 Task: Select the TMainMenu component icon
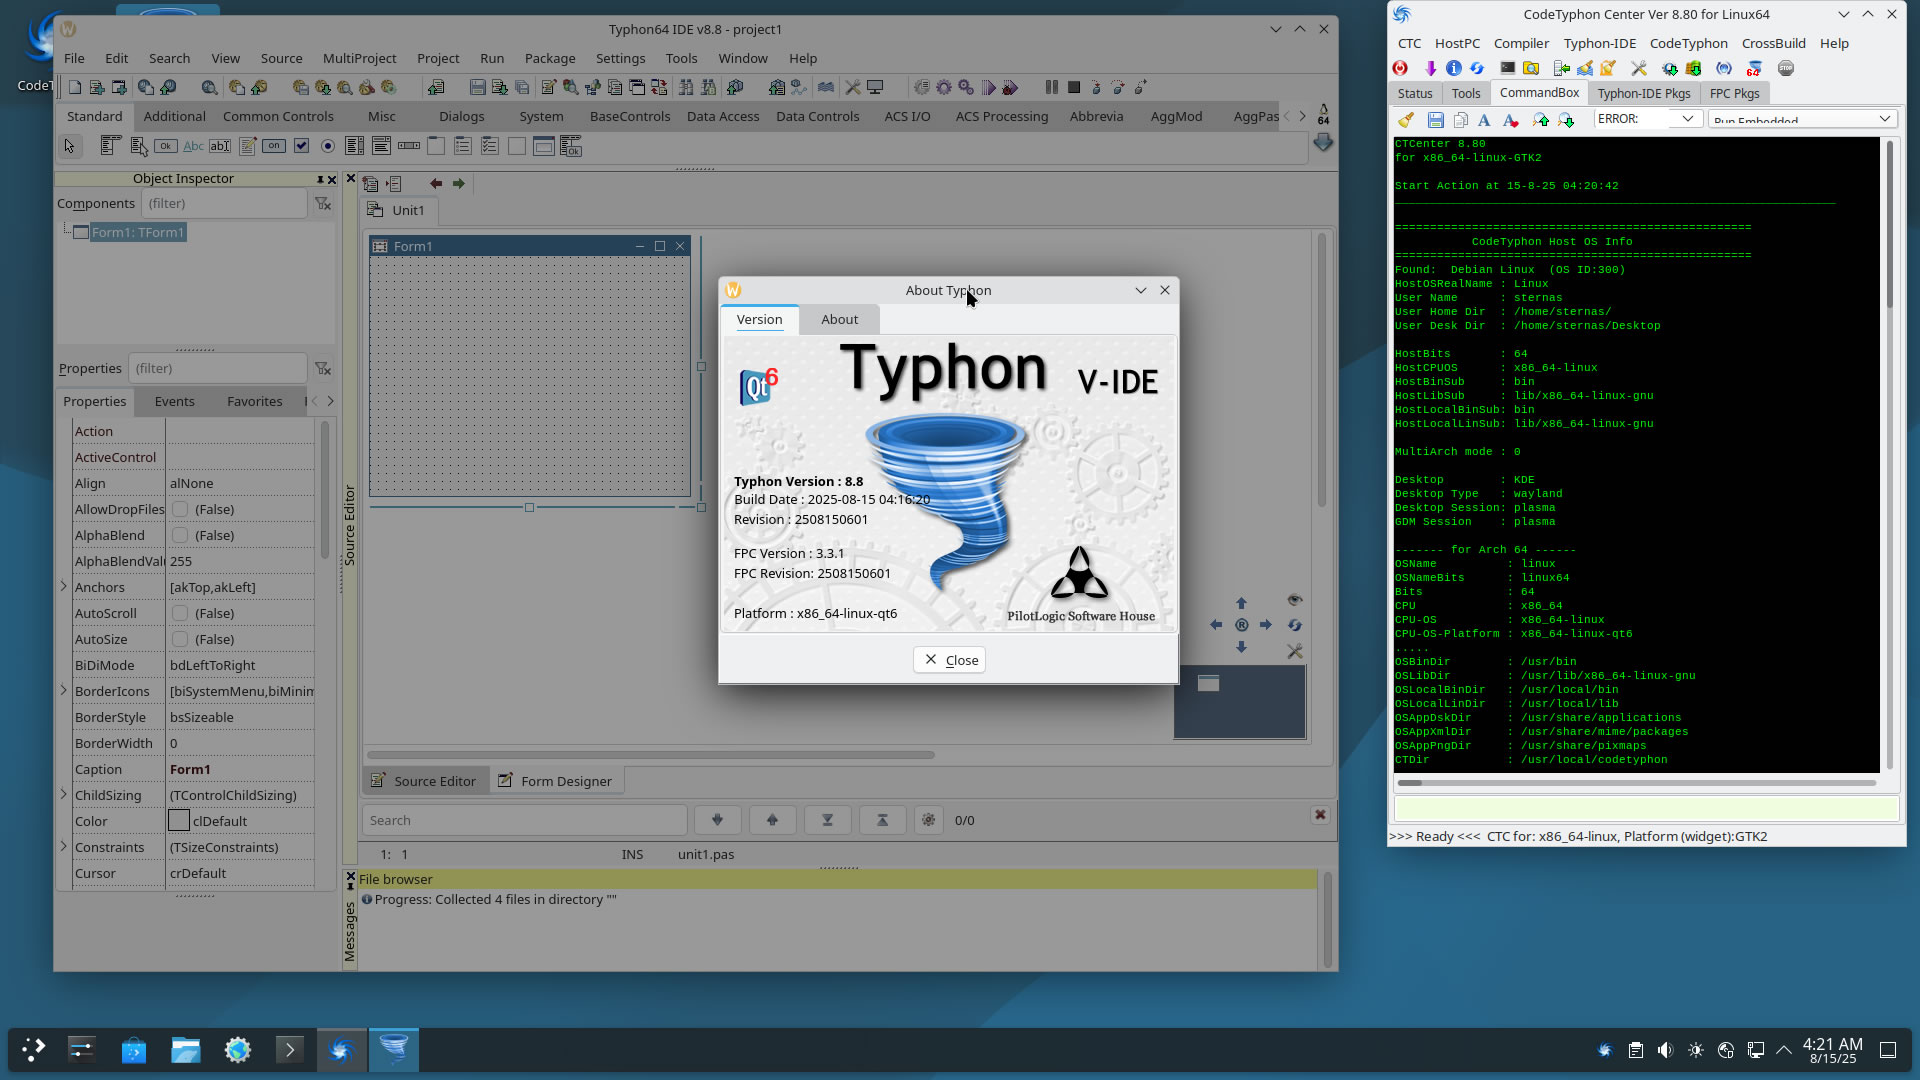pyautogui.click(x=111, y=146)
